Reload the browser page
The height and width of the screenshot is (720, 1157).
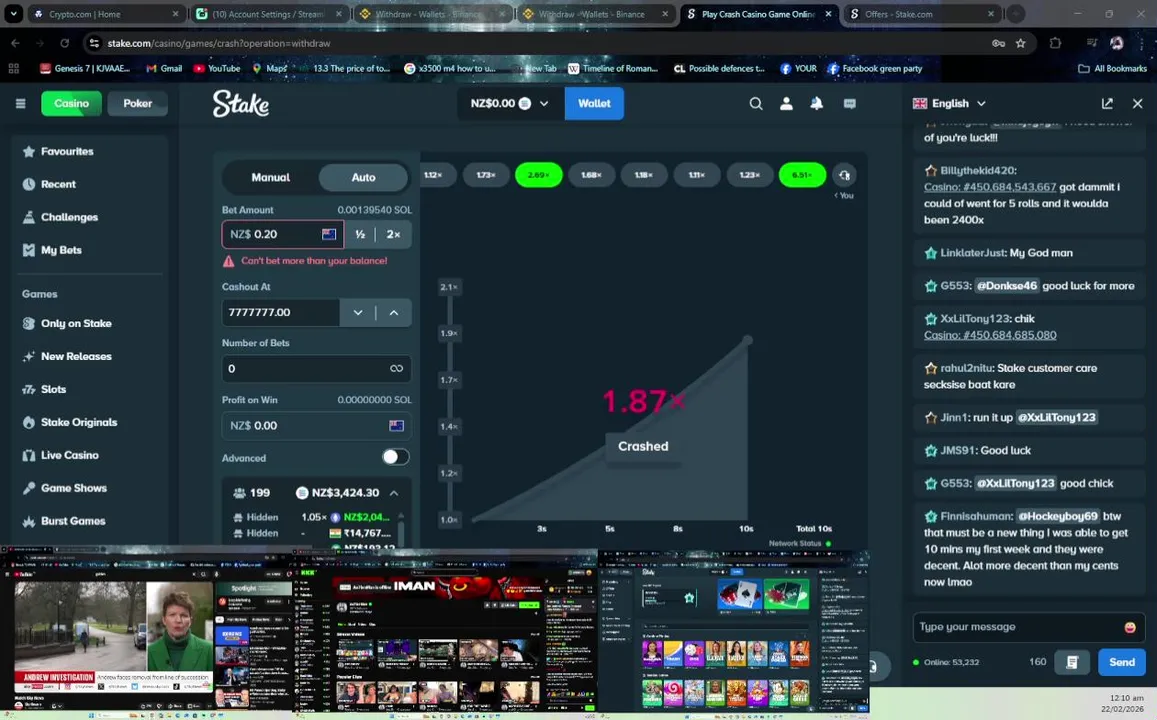(64, 43)
